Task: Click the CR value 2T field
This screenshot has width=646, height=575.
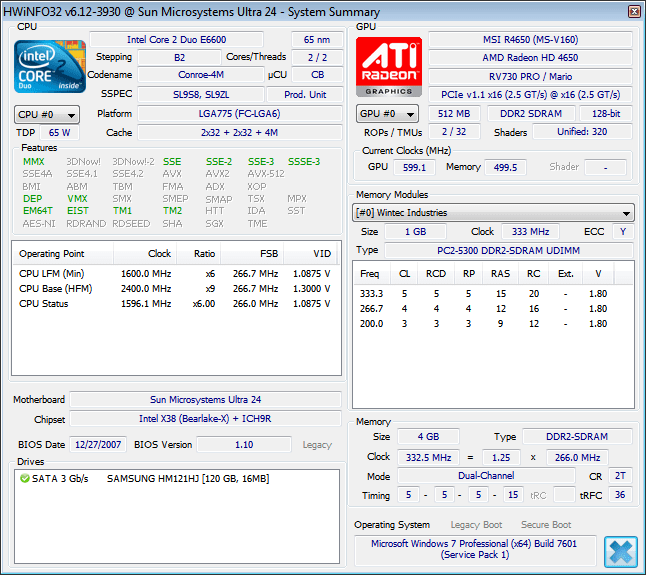Action: (x=620, y=476)
